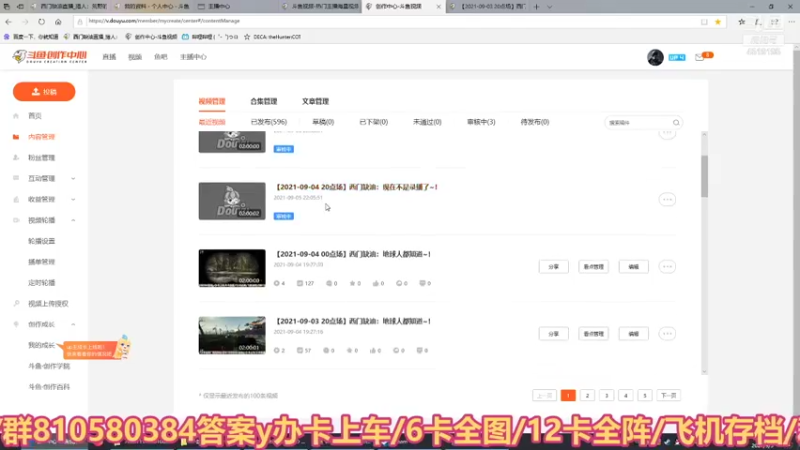This screenshot has width=800, height=450.
Task: Open a new browser tab
Action: point(536,7)
